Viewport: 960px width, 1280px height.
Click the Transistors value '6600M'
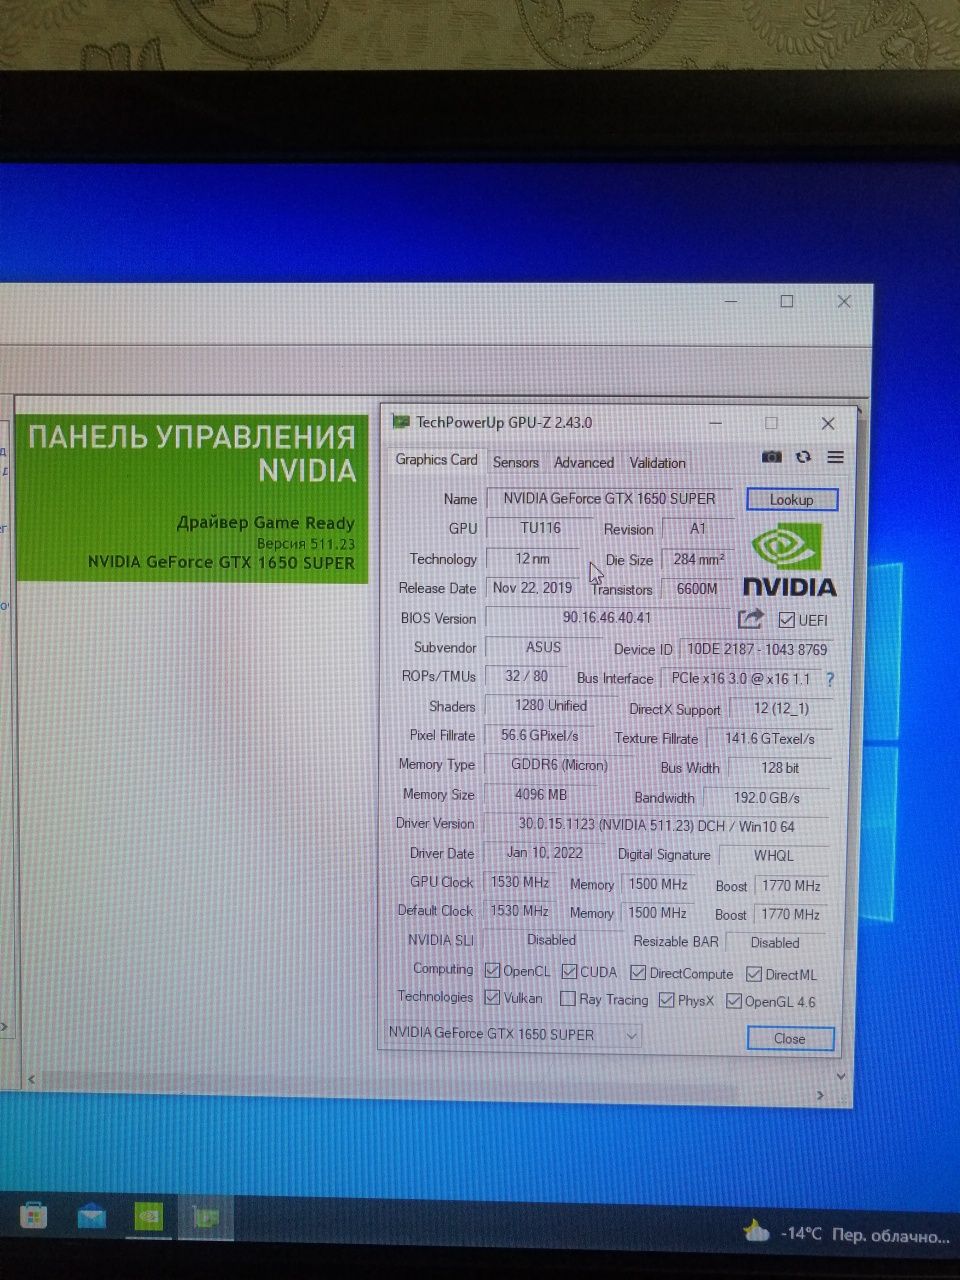697,589
